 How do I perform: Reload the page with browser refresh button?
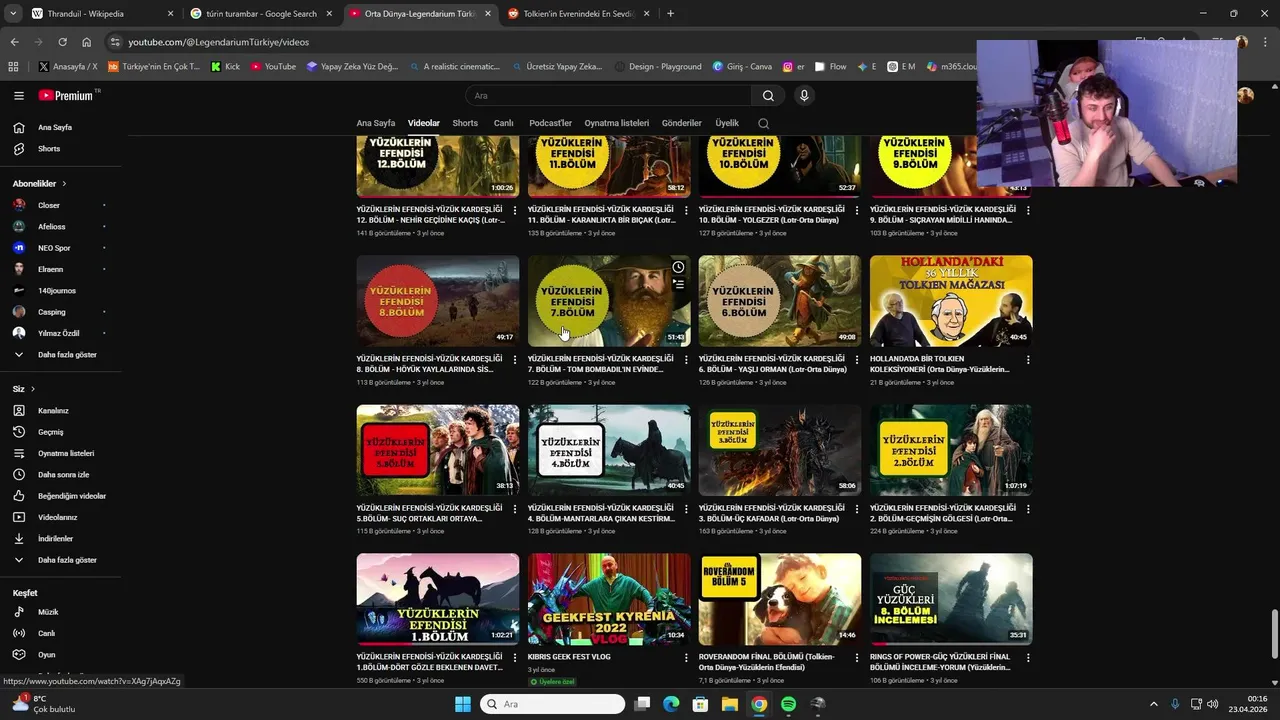[x=62, y=42]
